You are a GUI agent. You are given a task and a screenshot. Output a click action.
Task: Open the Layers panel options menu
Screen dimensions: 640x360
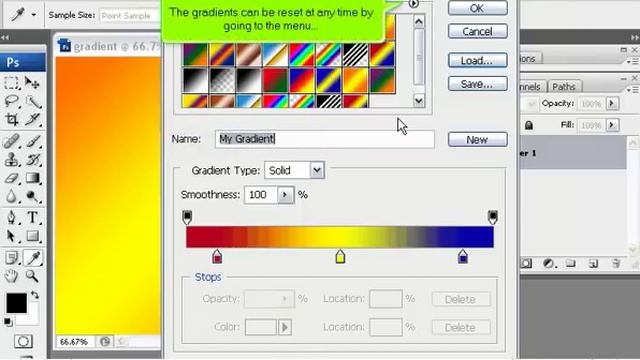[632, 89]
